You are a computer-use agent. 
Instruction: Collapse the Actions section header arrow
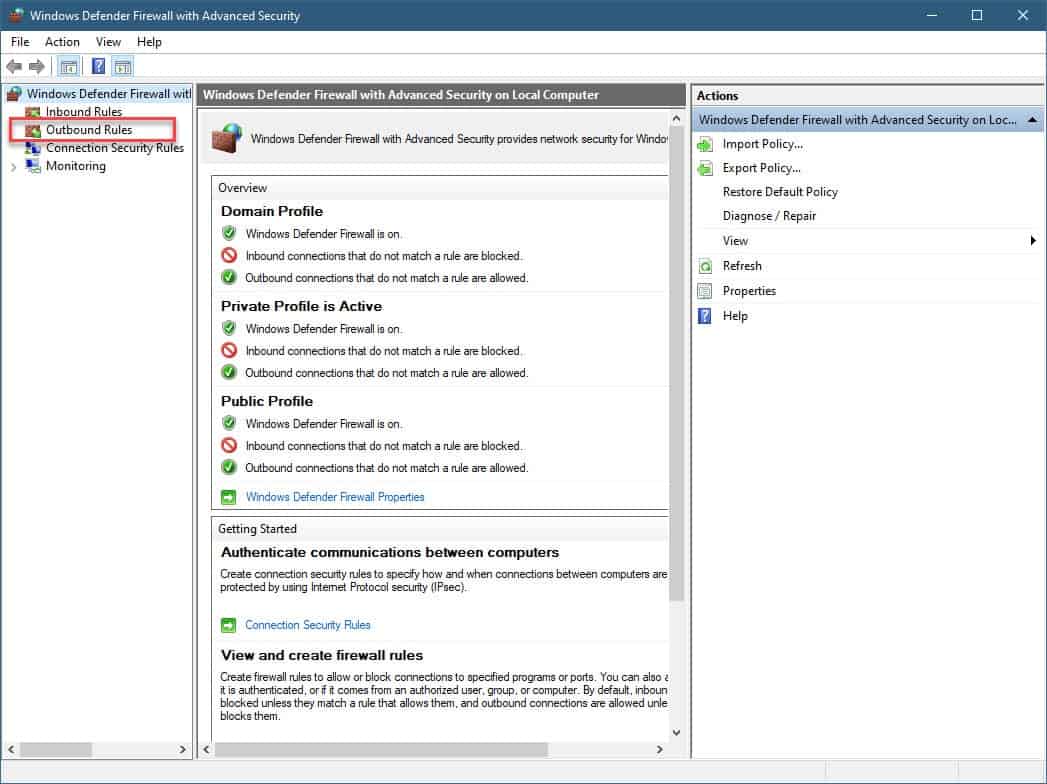click(1032, 120)
